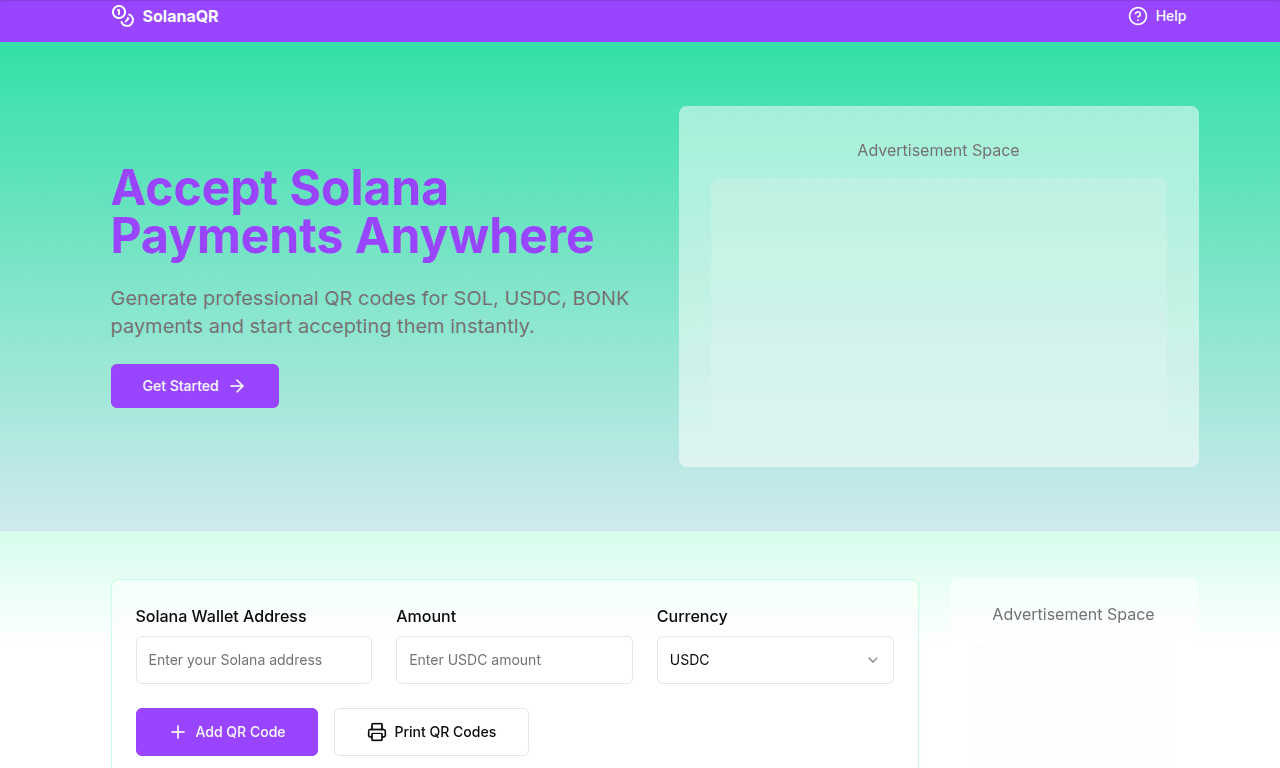Click the plus icon on Add QR Code

(178, 732)
